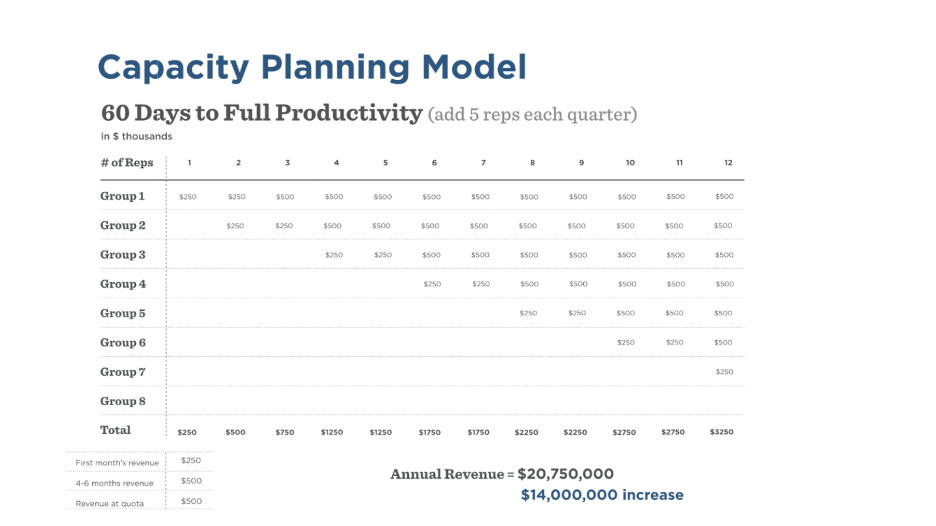Viewport: 936px width, 526px height.
Task: Click the '# of Reps' header cell
Action: [x=127, y=162]
